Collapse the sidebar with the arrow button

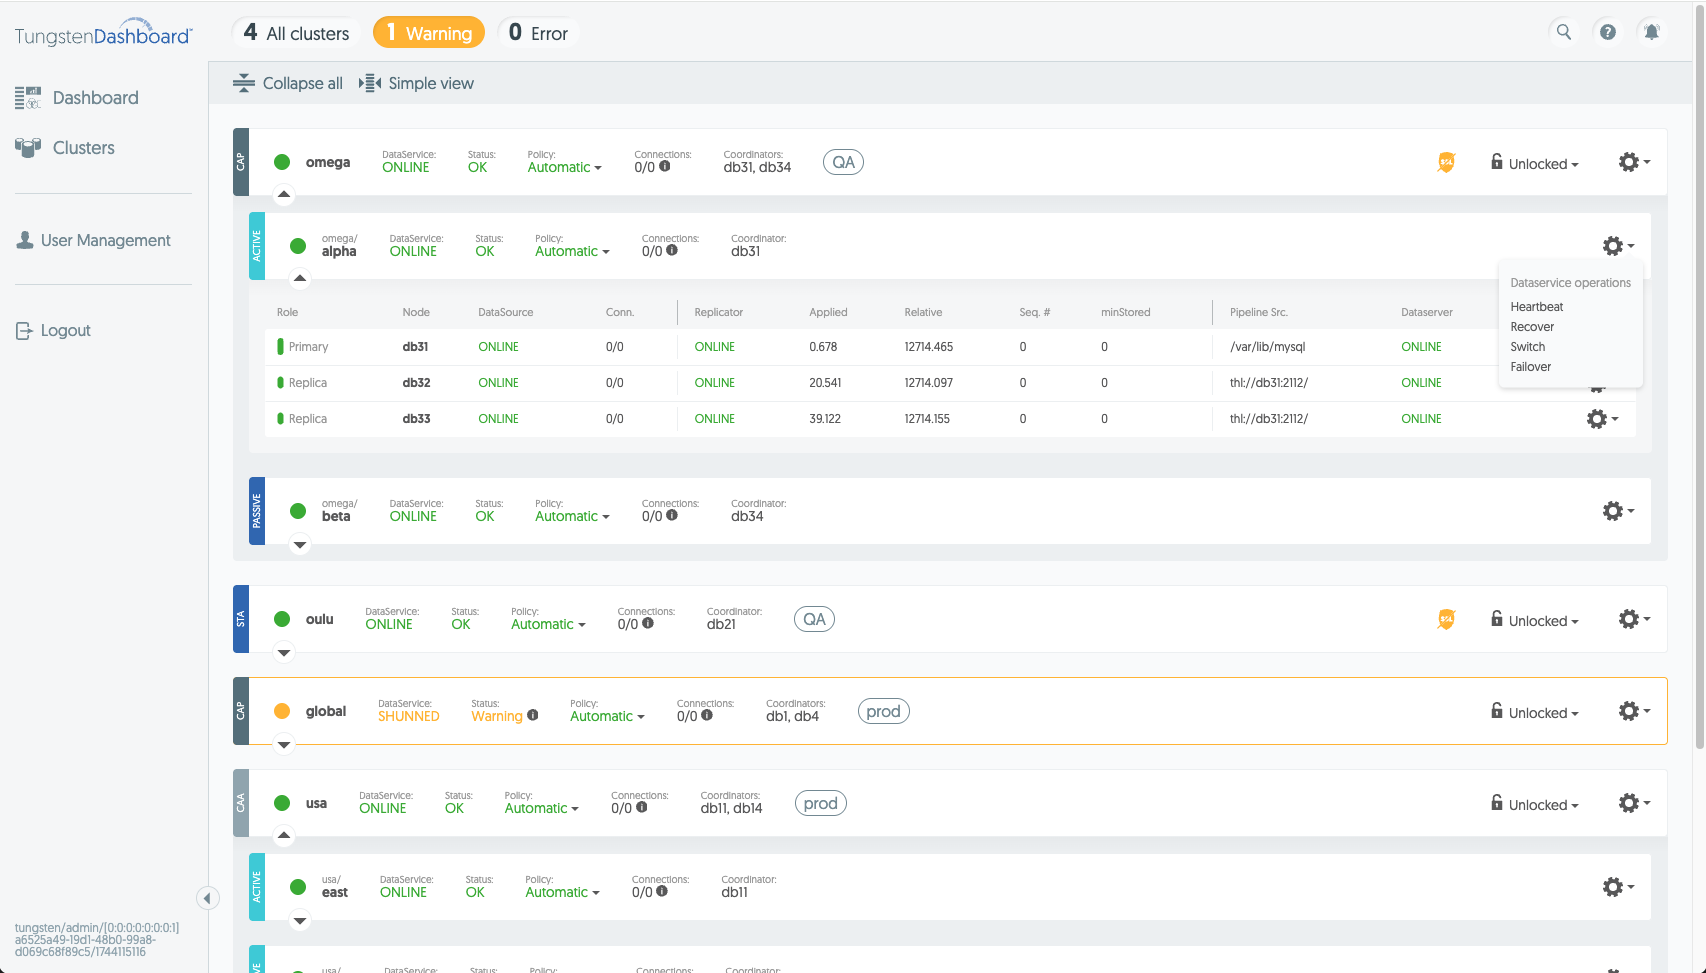click(x=207, y=898)
